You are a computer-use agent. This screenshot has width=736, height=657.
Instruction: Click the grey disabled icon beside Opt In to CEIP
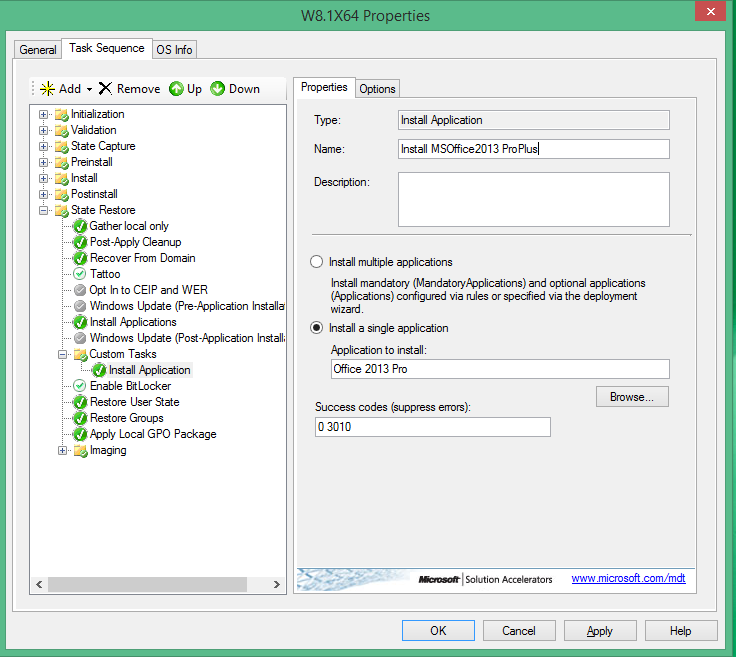click(x=81, y=290)
